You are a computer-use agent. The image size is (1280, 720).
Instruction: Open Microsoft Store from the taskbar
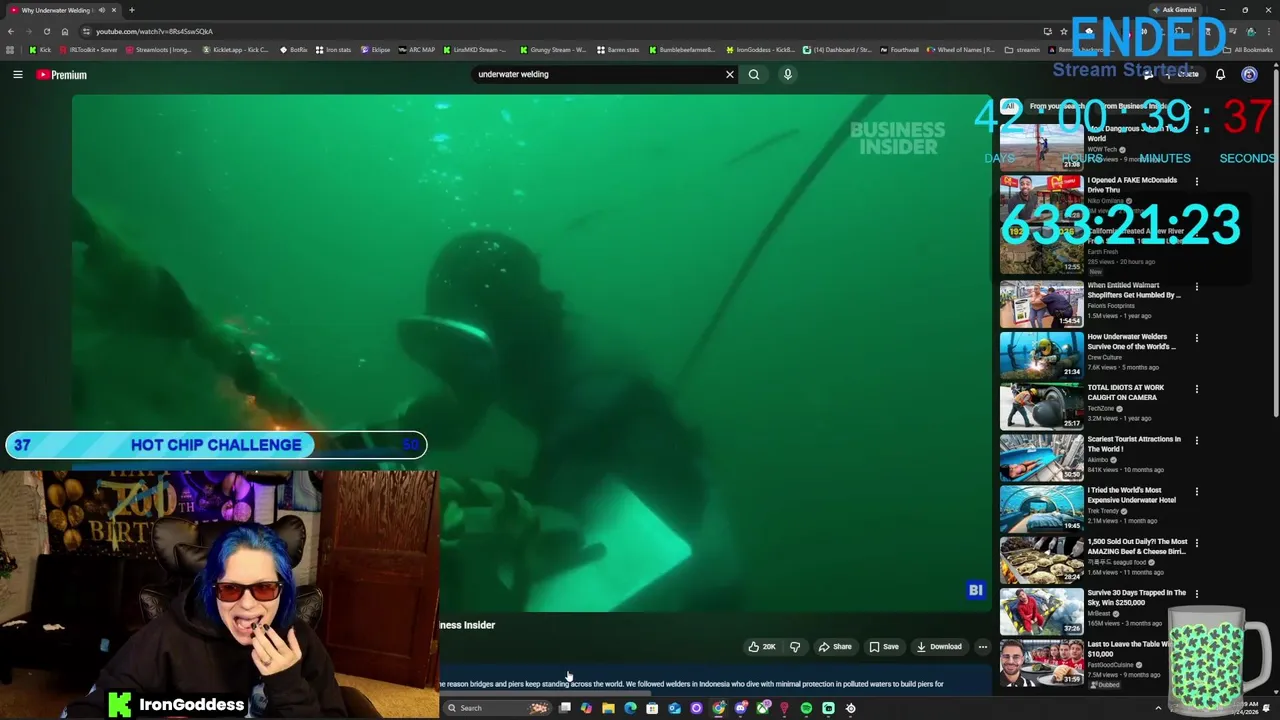pyautogui.click(x=652, y=708)
